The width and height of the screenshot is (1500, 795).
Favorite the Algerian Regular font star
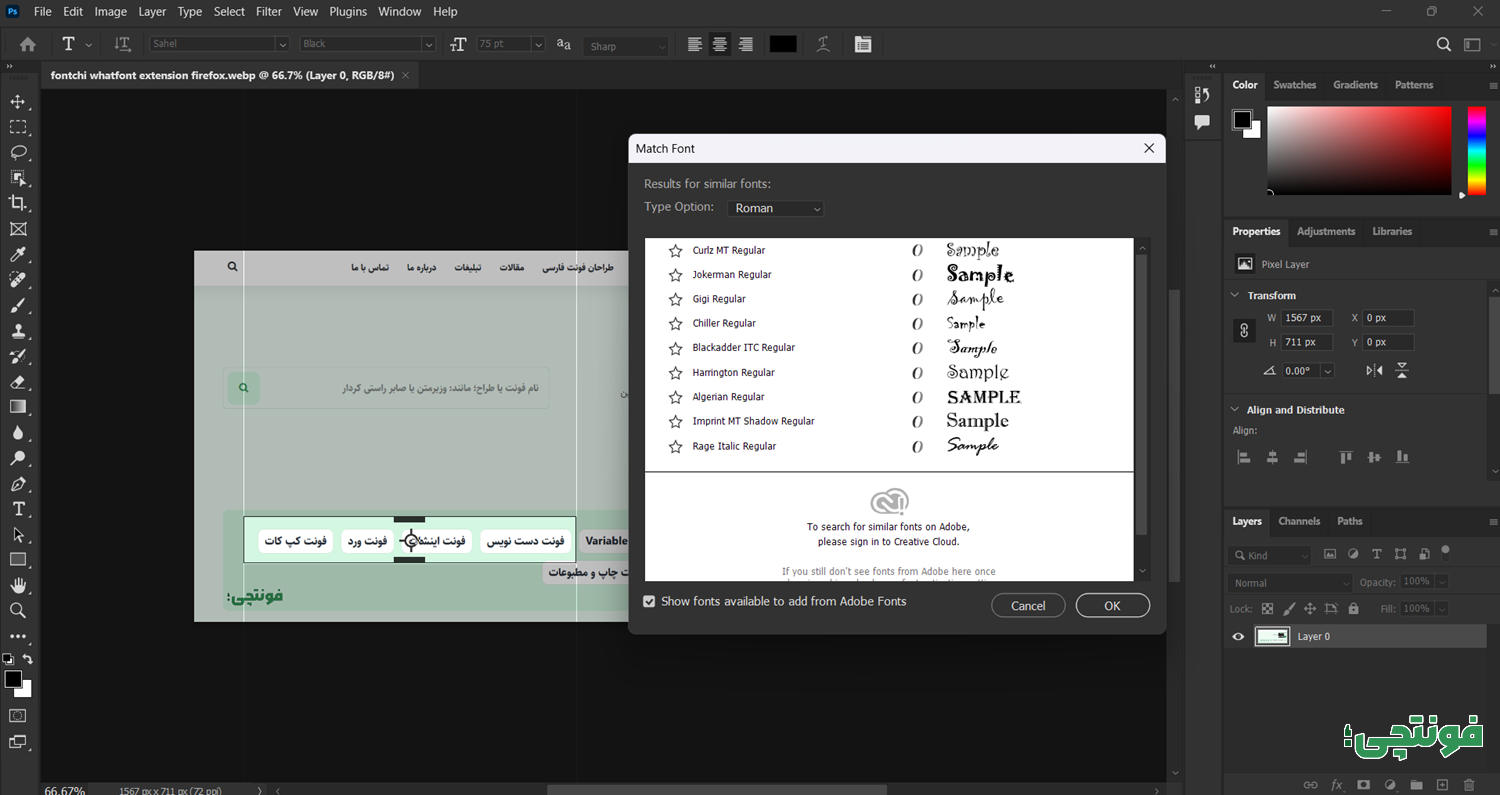tap(676, 397)
